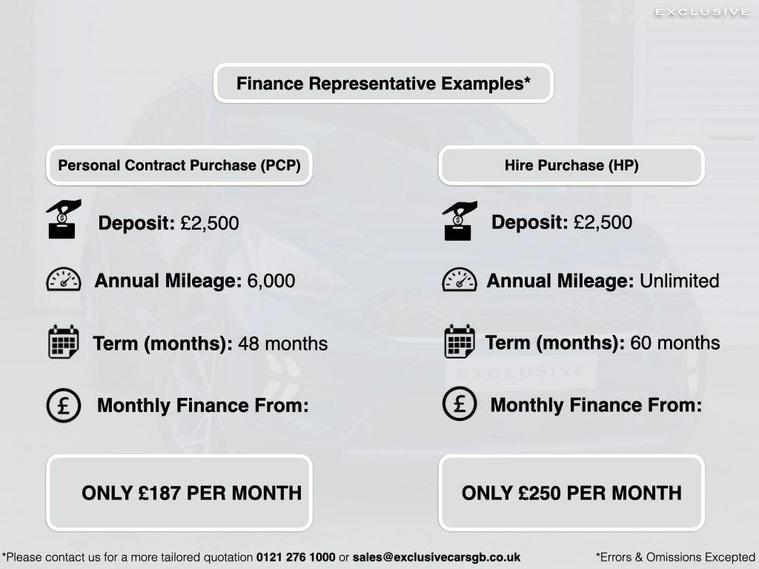This screenshot has width=759, height=569.
Task: Click the EXCLUSIVE logo in the corner
Action: coord(701,12)
